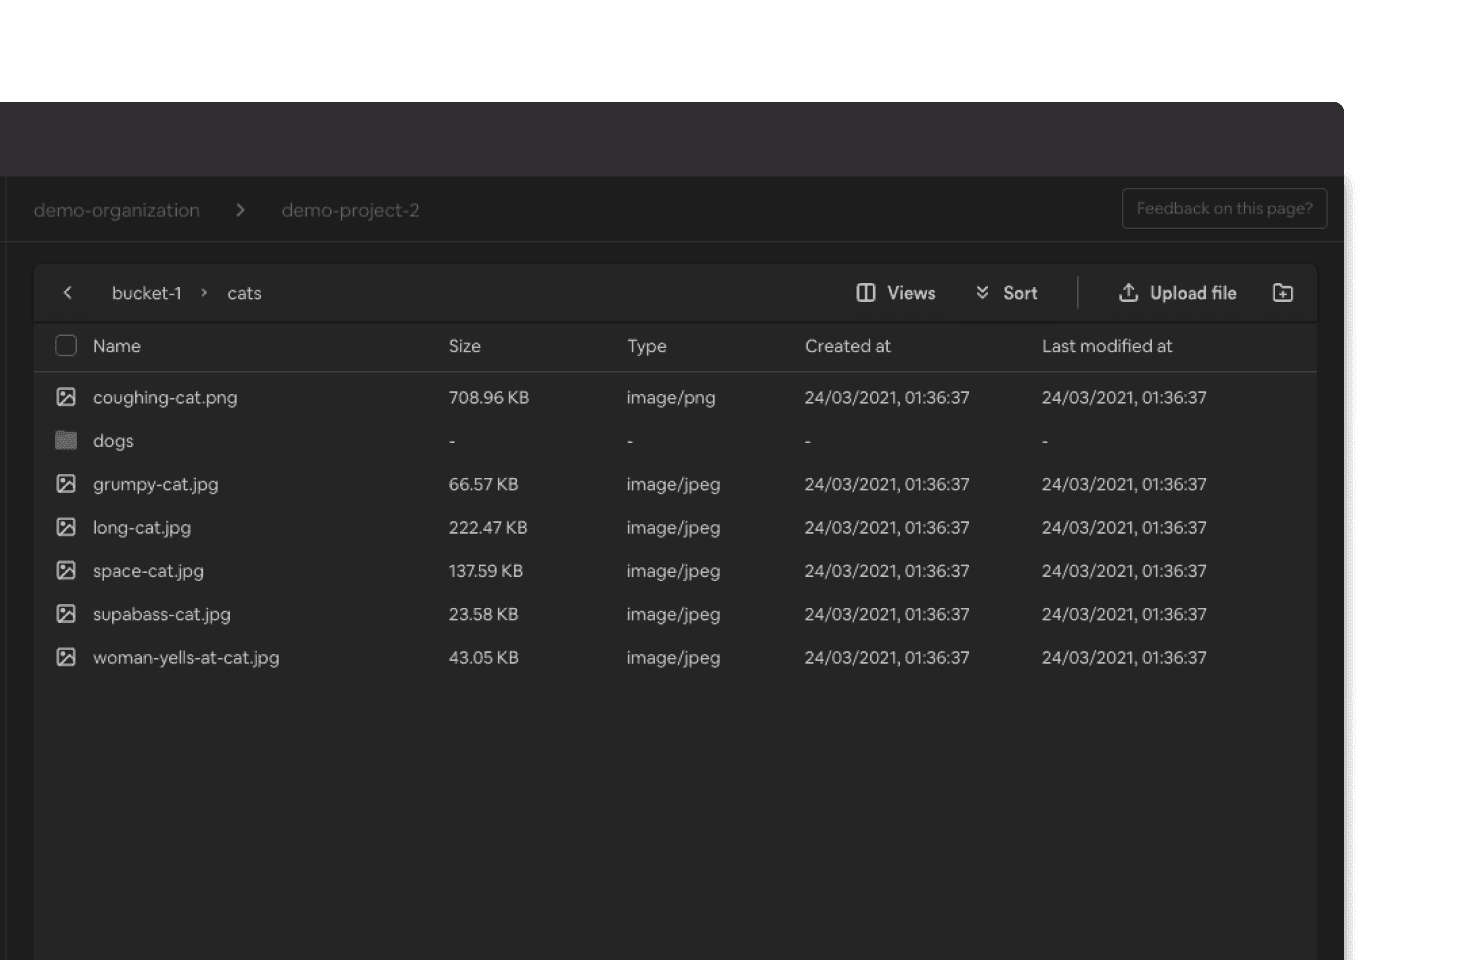Select the cats breadcrumb item

pos(244,292)
